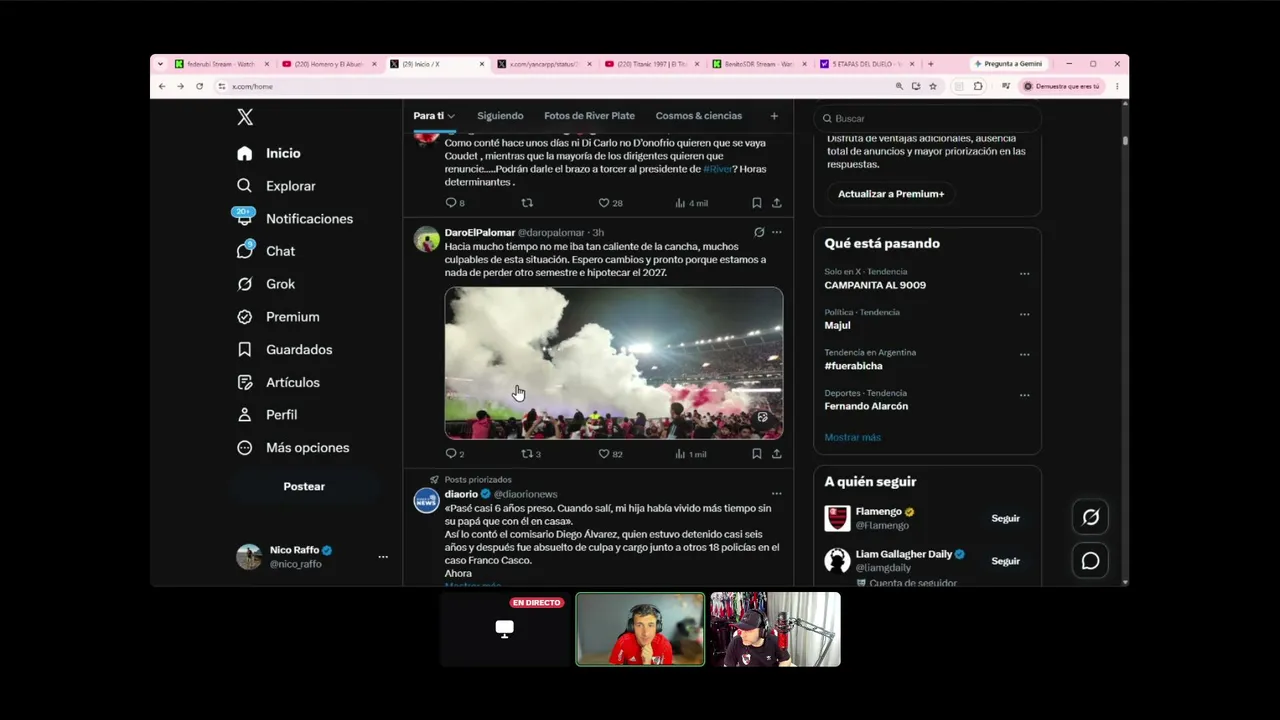Open Grok from the sidebar menu
The height and width of the screenshot is (720, 1280).
point(265,284)
